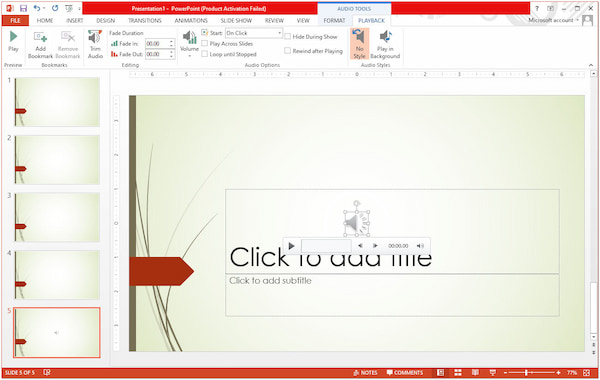Select slide 3 thumbnail
Screen dimensions: 600x380
click(x=57, y=217)
